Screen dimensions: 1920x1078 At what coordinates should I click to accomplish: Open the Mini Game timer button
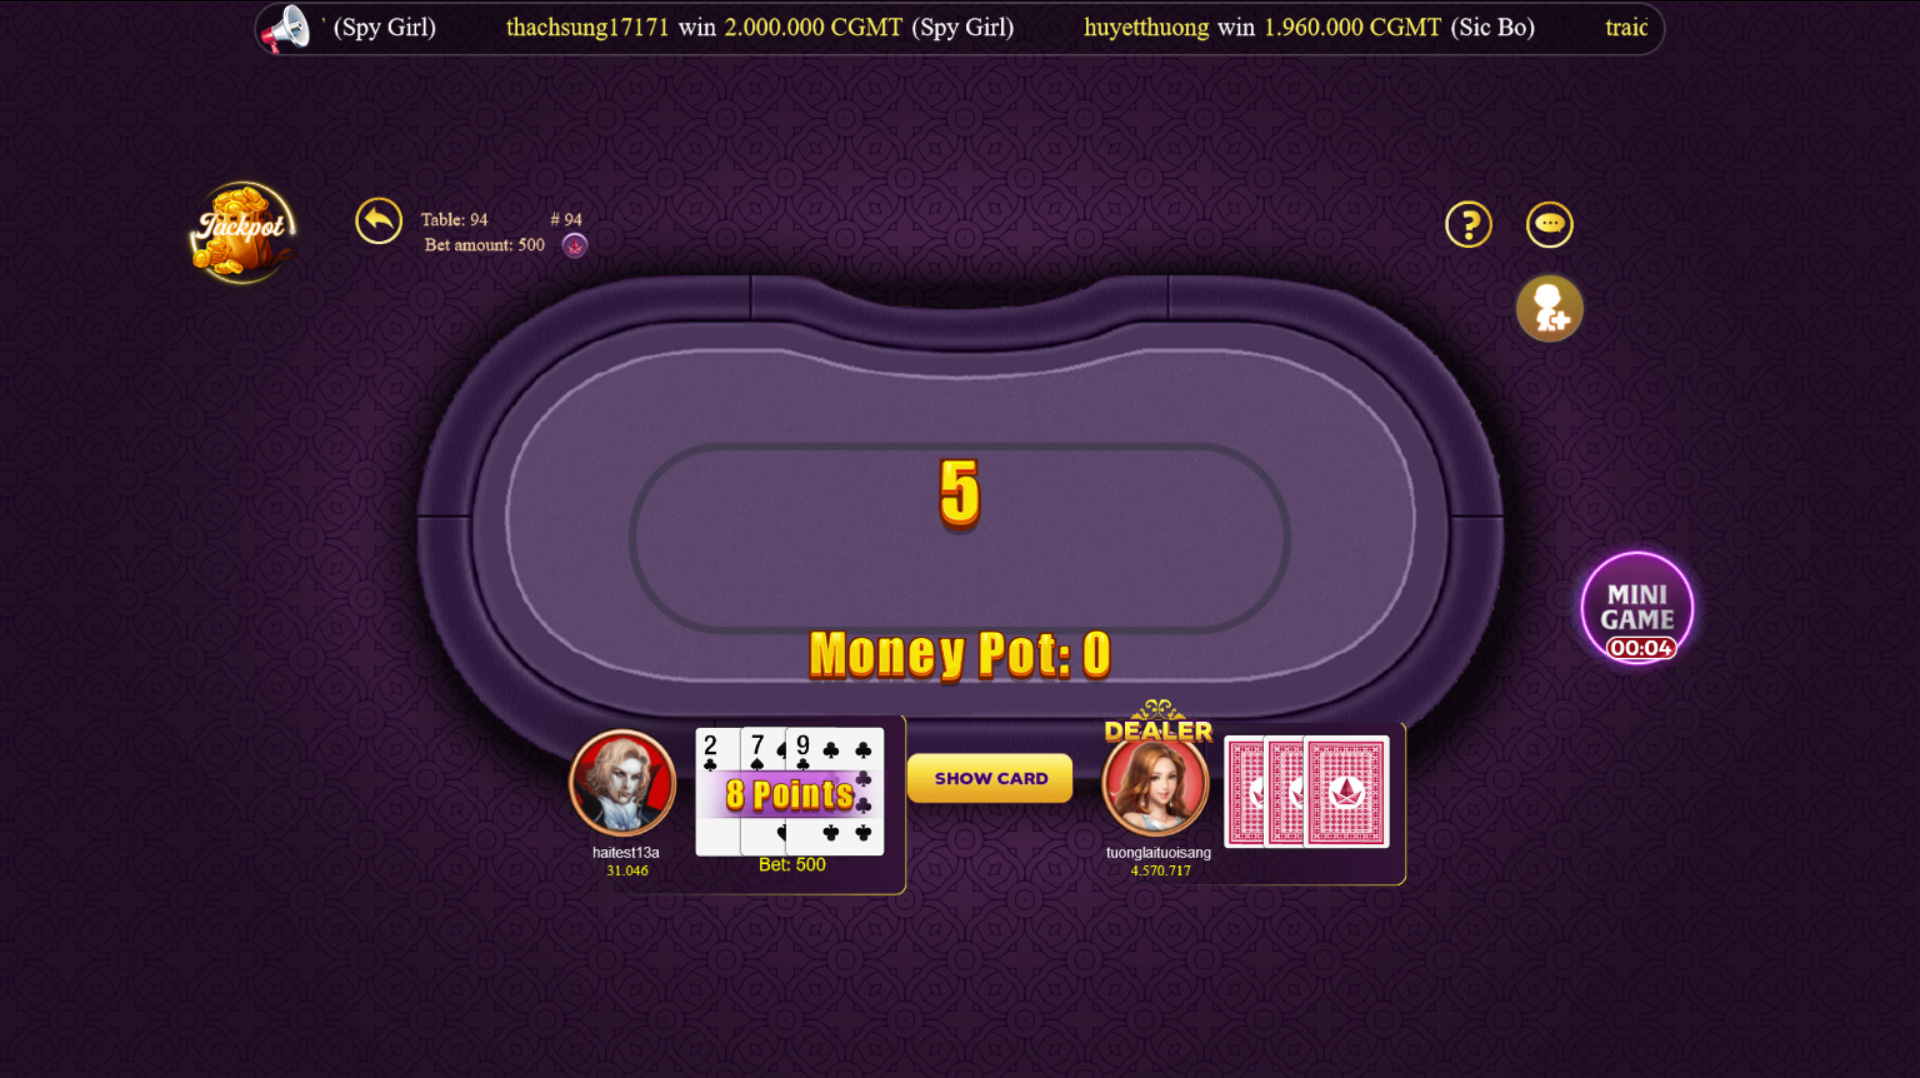[1637, 608]
